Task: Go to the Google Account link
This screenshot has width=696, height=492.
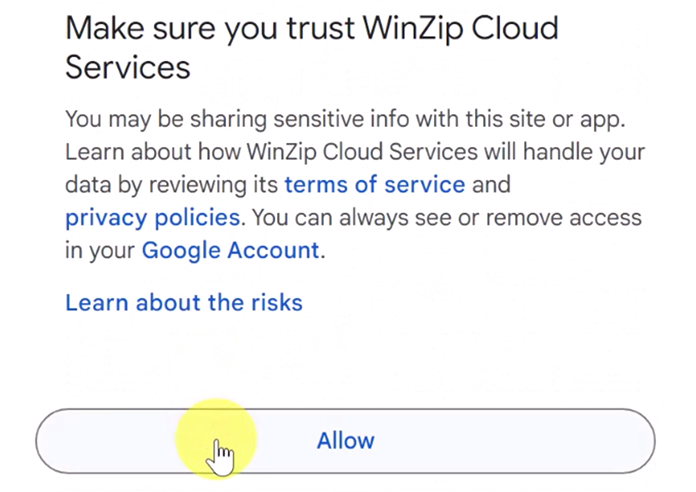Action: click(x=230, y=250)
